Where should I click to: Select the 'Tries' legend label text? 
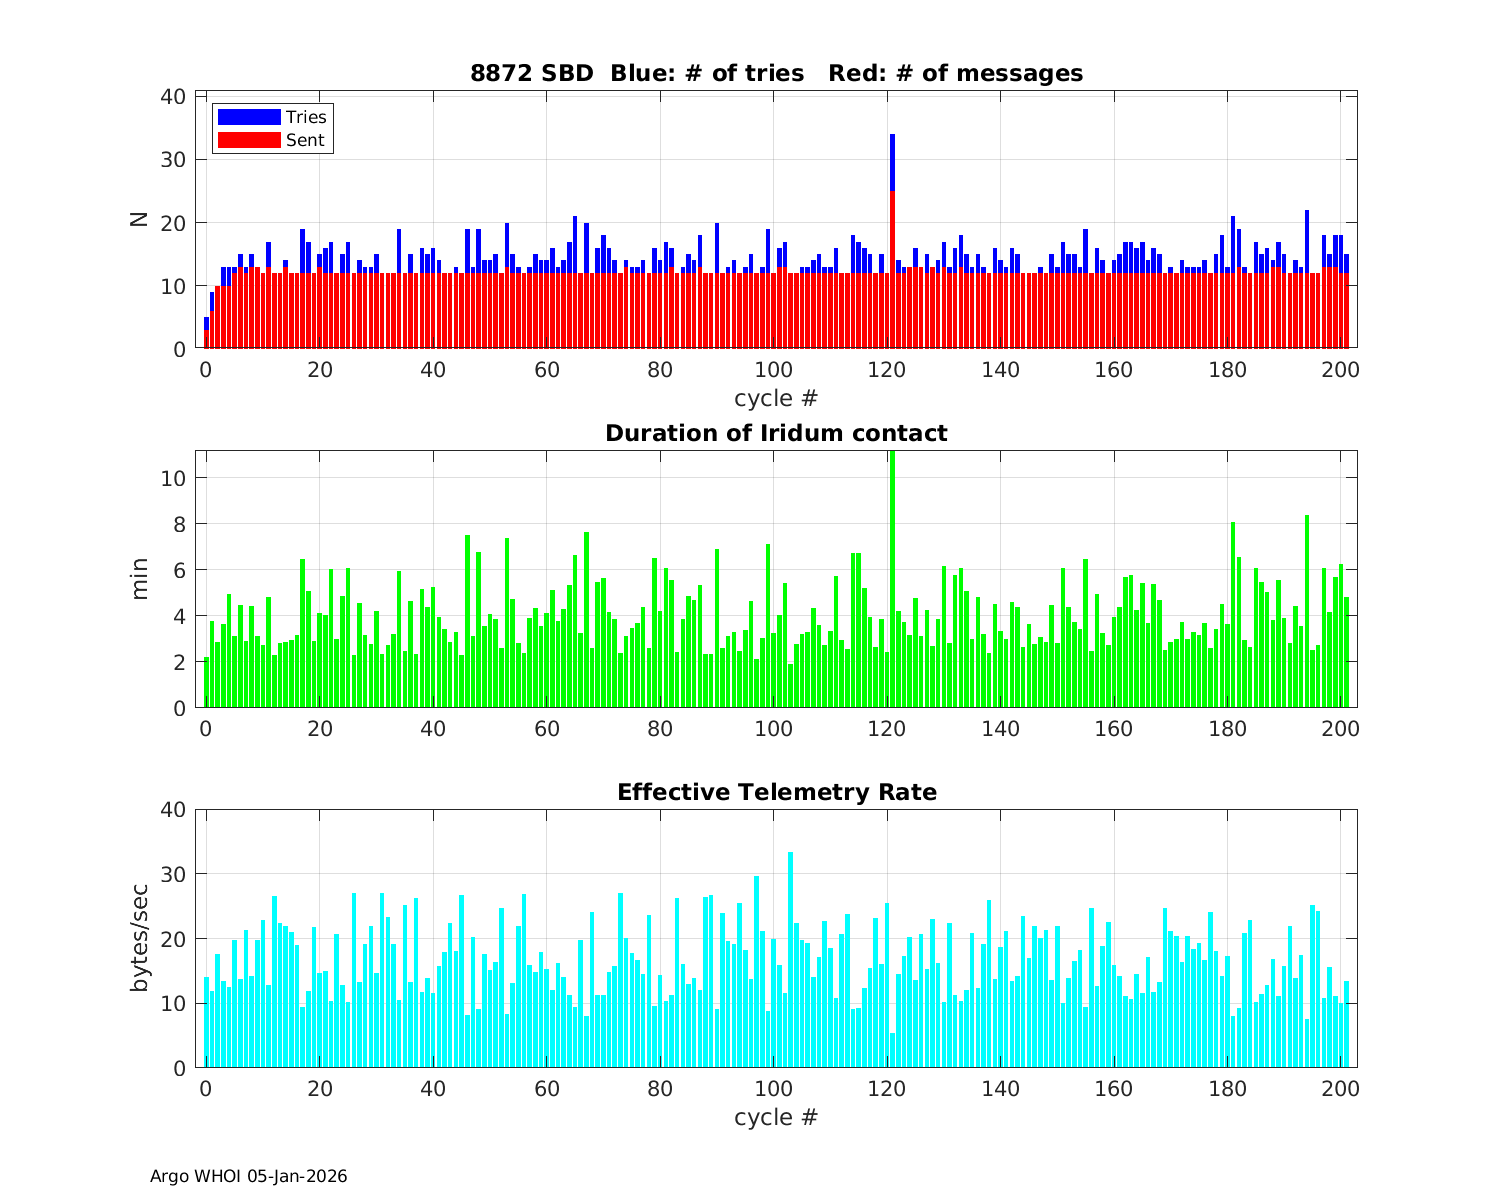click(x=306, y=117)
